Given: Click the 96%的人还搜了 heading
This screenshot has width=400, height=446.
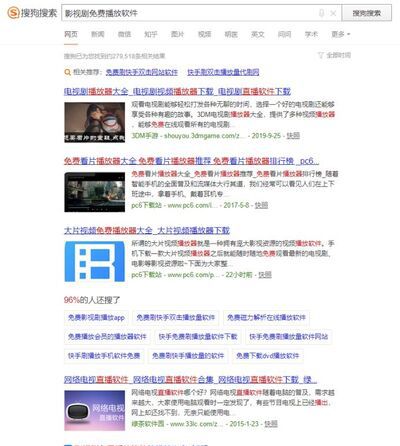Looking at the screenshot, I should (x=92, y=300).
